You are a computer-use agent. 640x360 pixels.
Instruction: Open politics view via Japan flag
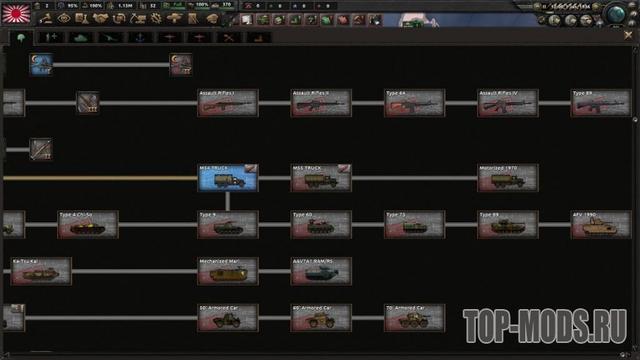tap(16, 13)
